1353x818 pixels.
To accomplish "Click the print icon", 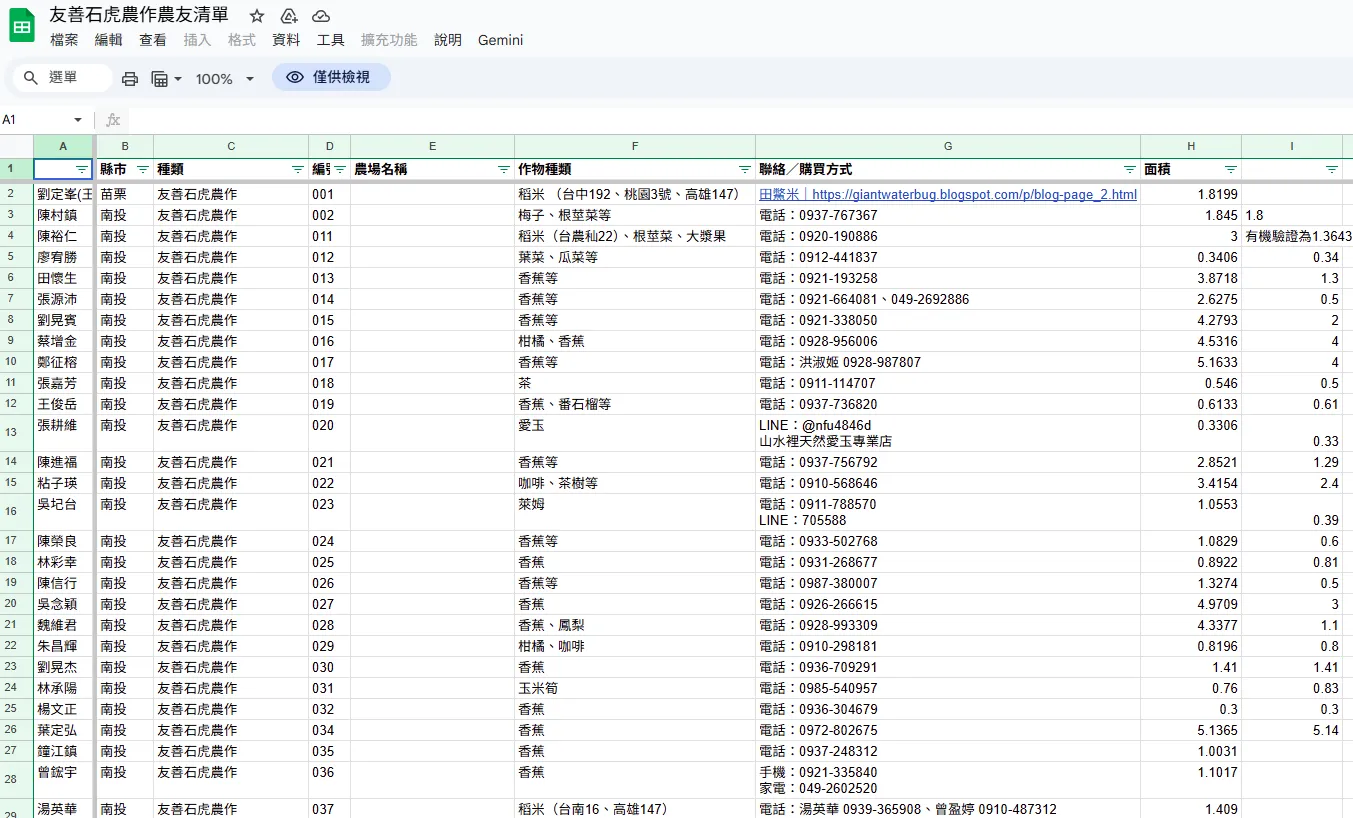I will tap(130, 78).
